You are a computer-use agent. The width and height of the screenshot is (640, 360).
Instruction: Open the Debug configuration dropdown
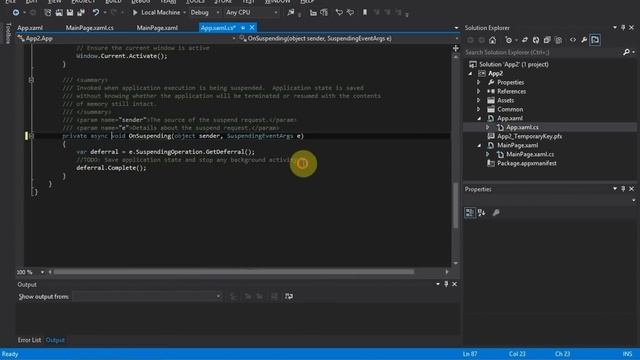point(205,13)
